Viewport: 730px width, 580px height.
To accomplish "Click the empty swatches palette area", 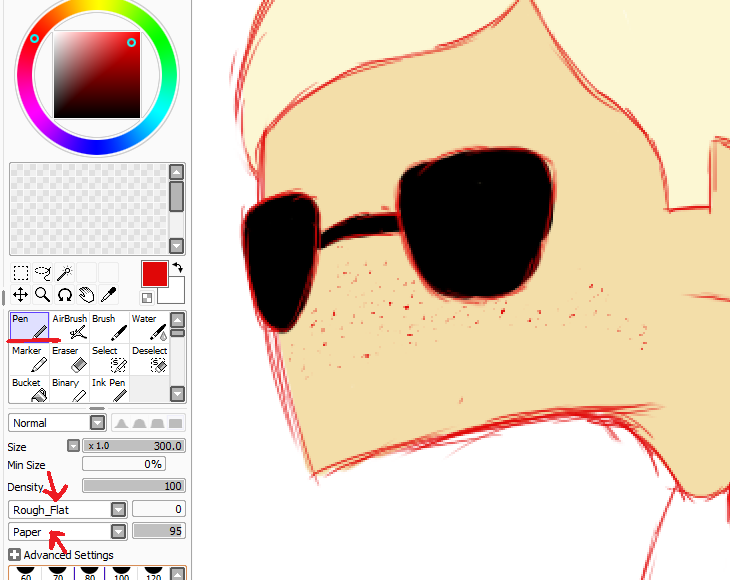I will pyautogui.click(x=88, y=209).
